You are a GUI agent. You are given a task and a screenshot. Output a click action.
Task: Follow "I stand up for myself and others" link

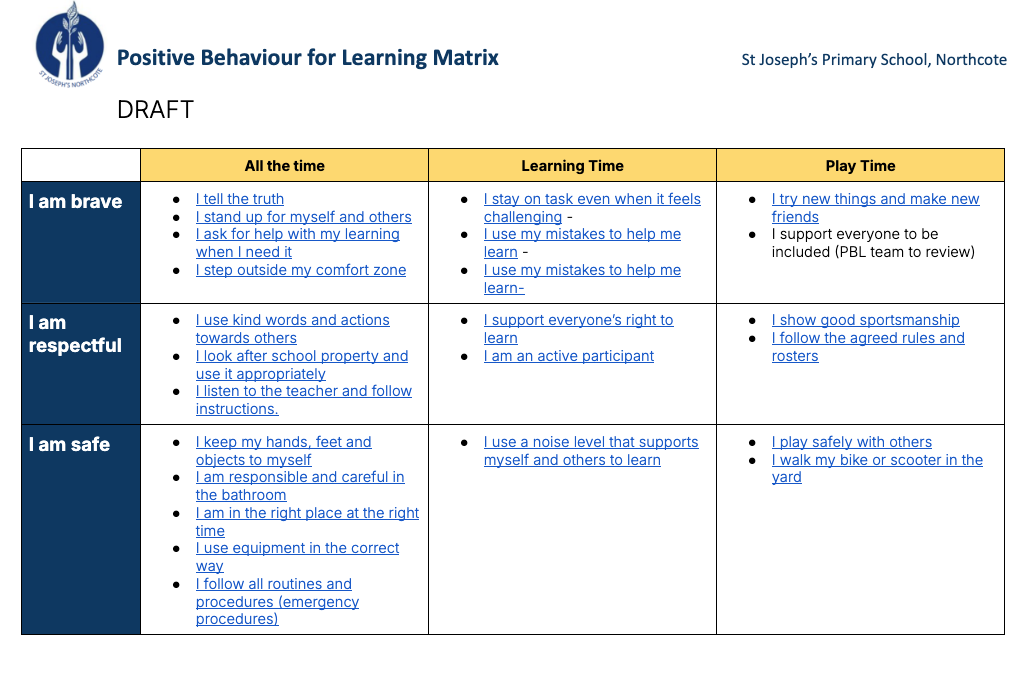tap(303, 217)
